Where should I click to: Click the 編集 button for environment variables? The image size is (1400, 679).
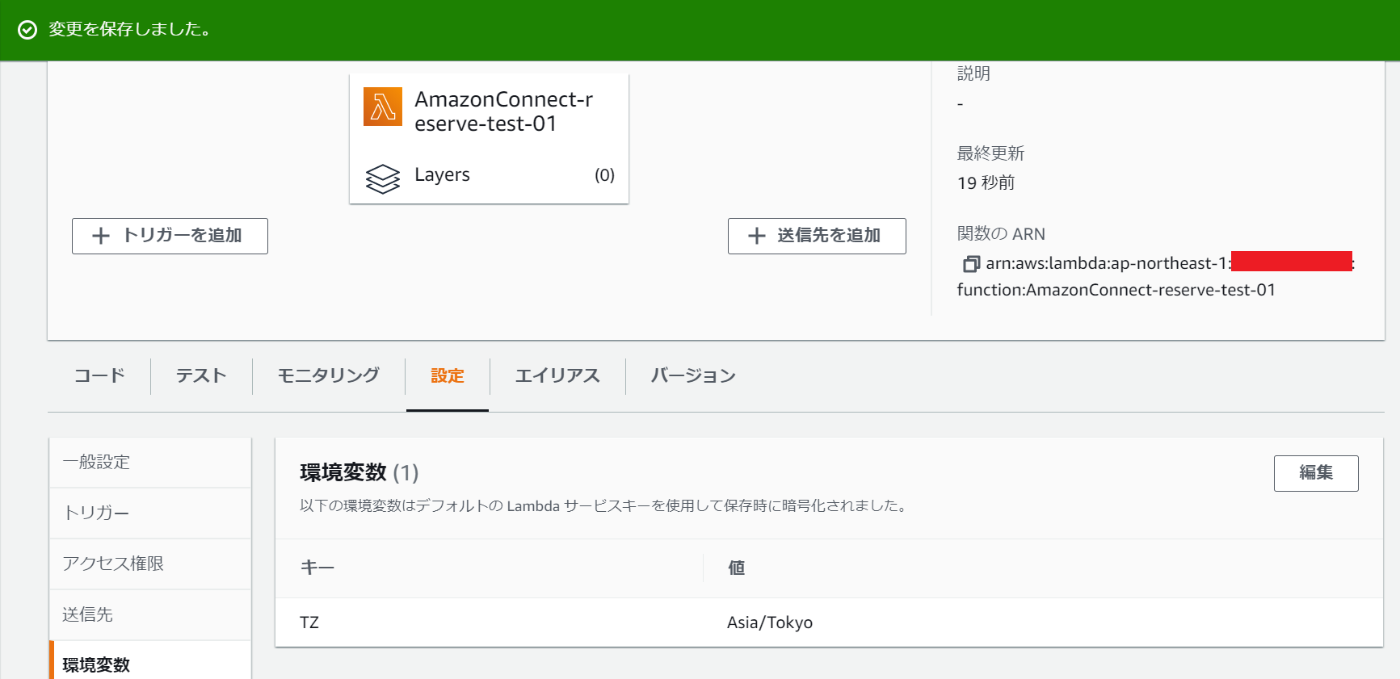1316,473
